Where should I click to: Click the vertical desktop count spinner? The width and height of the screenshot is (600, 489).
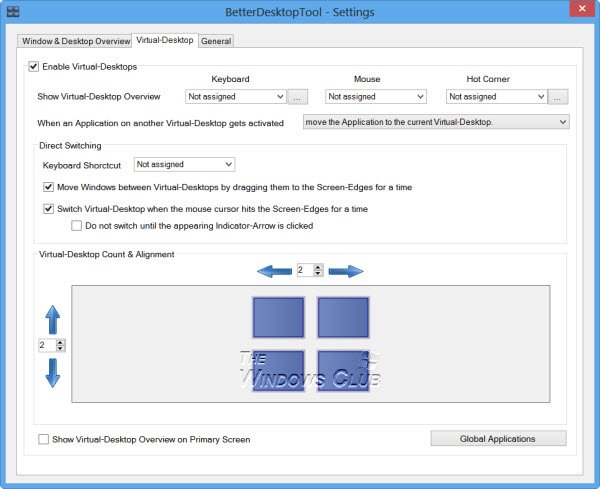click(60, 346)
